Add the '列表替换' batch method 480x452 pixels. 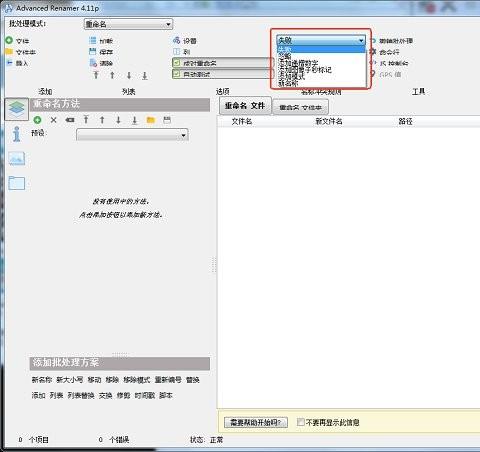pyautogui.click(x=81, y=395)
